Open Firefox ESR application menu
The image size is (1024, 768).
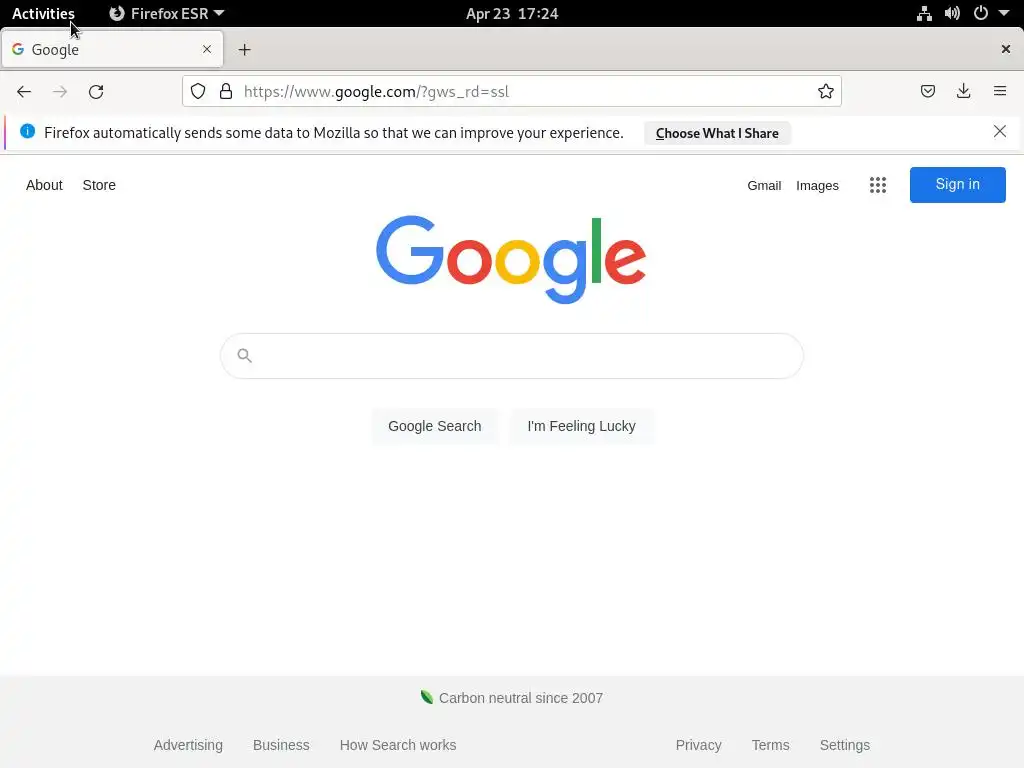coord(167,14)
